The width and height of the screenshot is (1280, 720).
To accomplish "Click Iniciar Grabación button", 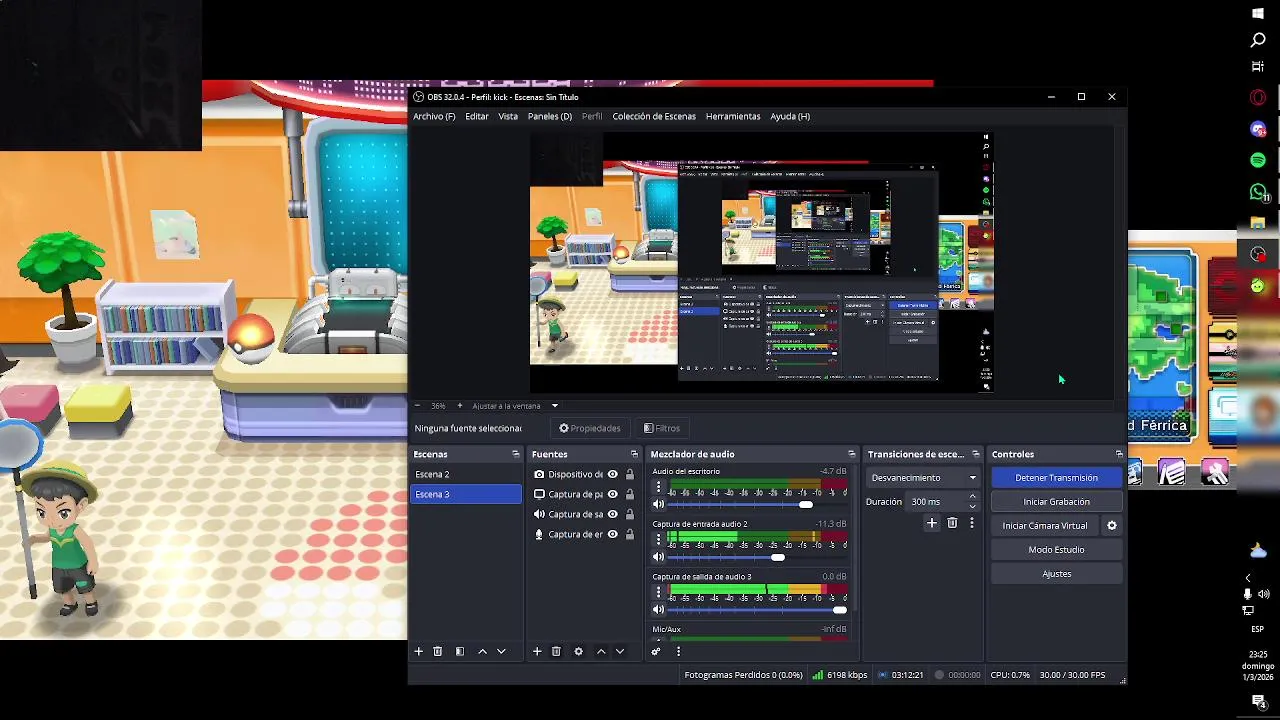I will (1056, 502).
